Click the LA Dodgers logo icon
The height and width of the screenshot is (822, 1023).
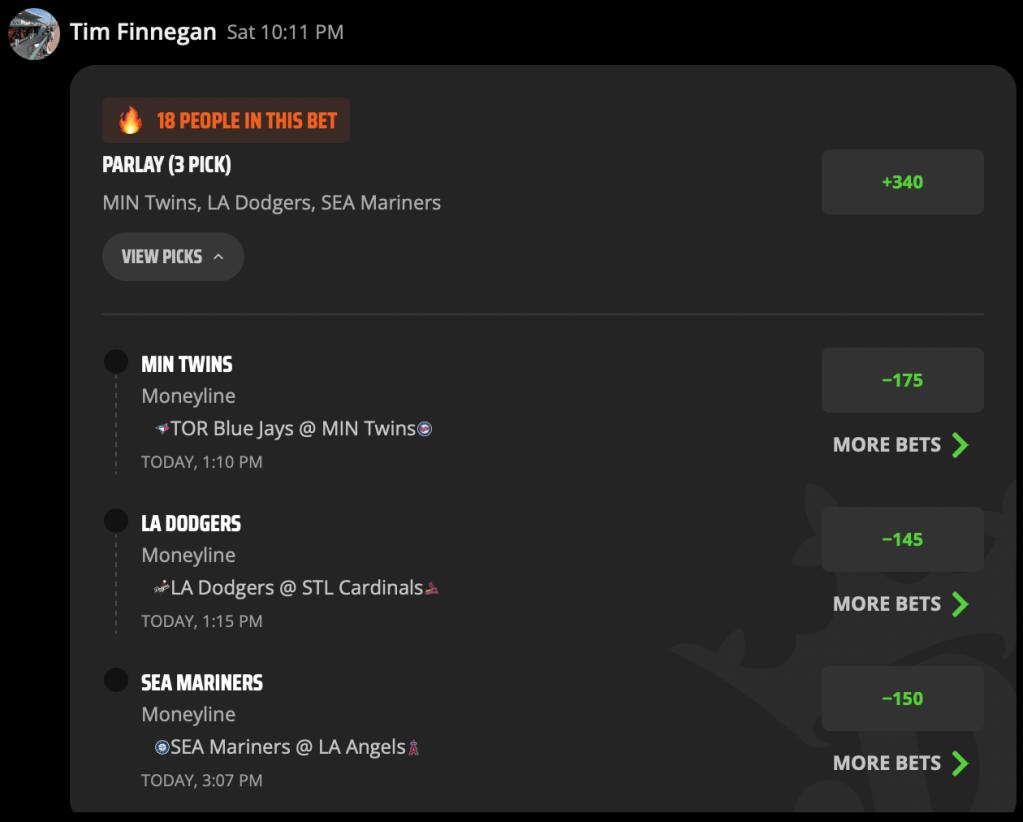coord(162,588)
